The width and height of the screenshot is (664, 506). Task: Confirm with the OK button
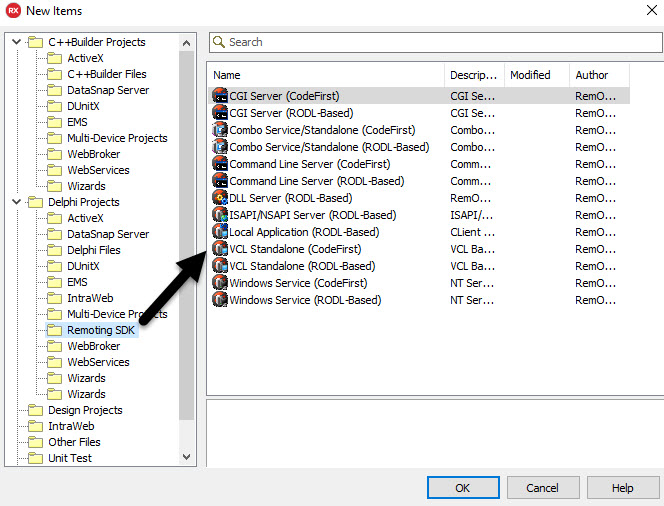click(x=463, y=488)
